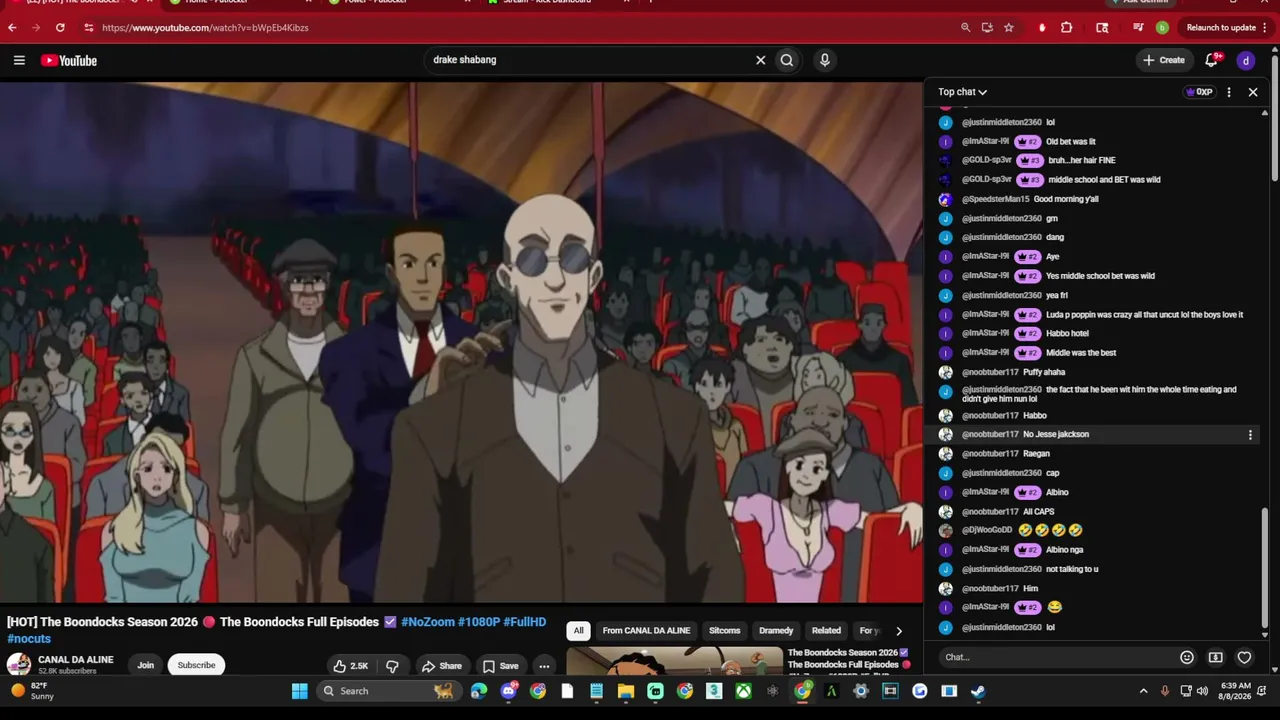The height and width of the screenshot is (720, 1280).
Task: Focus the YouTube search field
Action: 590,60
